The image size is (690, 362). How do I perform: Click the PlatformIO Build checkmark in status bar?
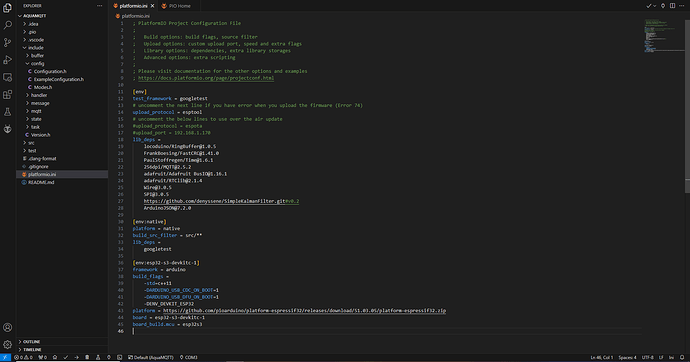pos(66,358)
